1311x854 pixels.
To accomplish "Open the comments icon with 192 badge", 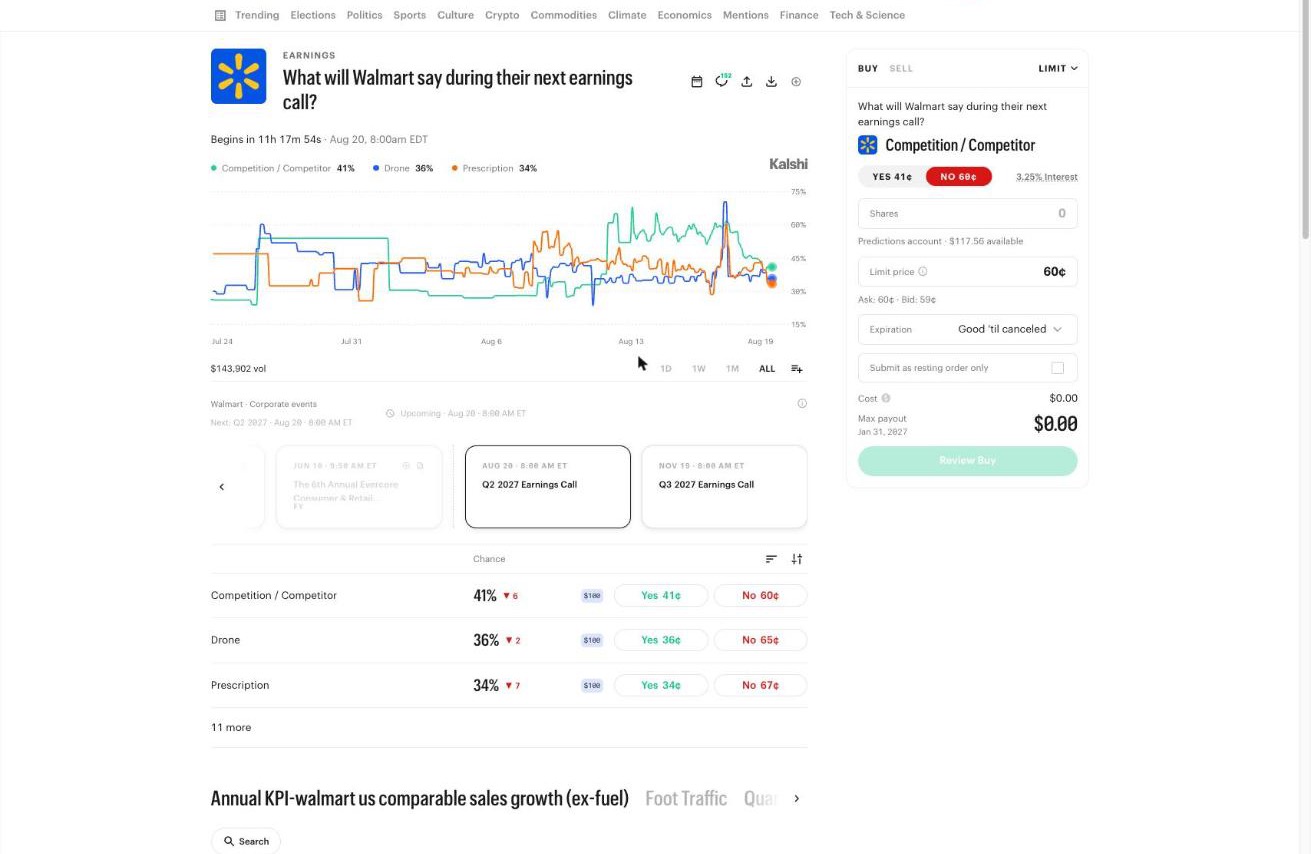I will coord(722,81).
